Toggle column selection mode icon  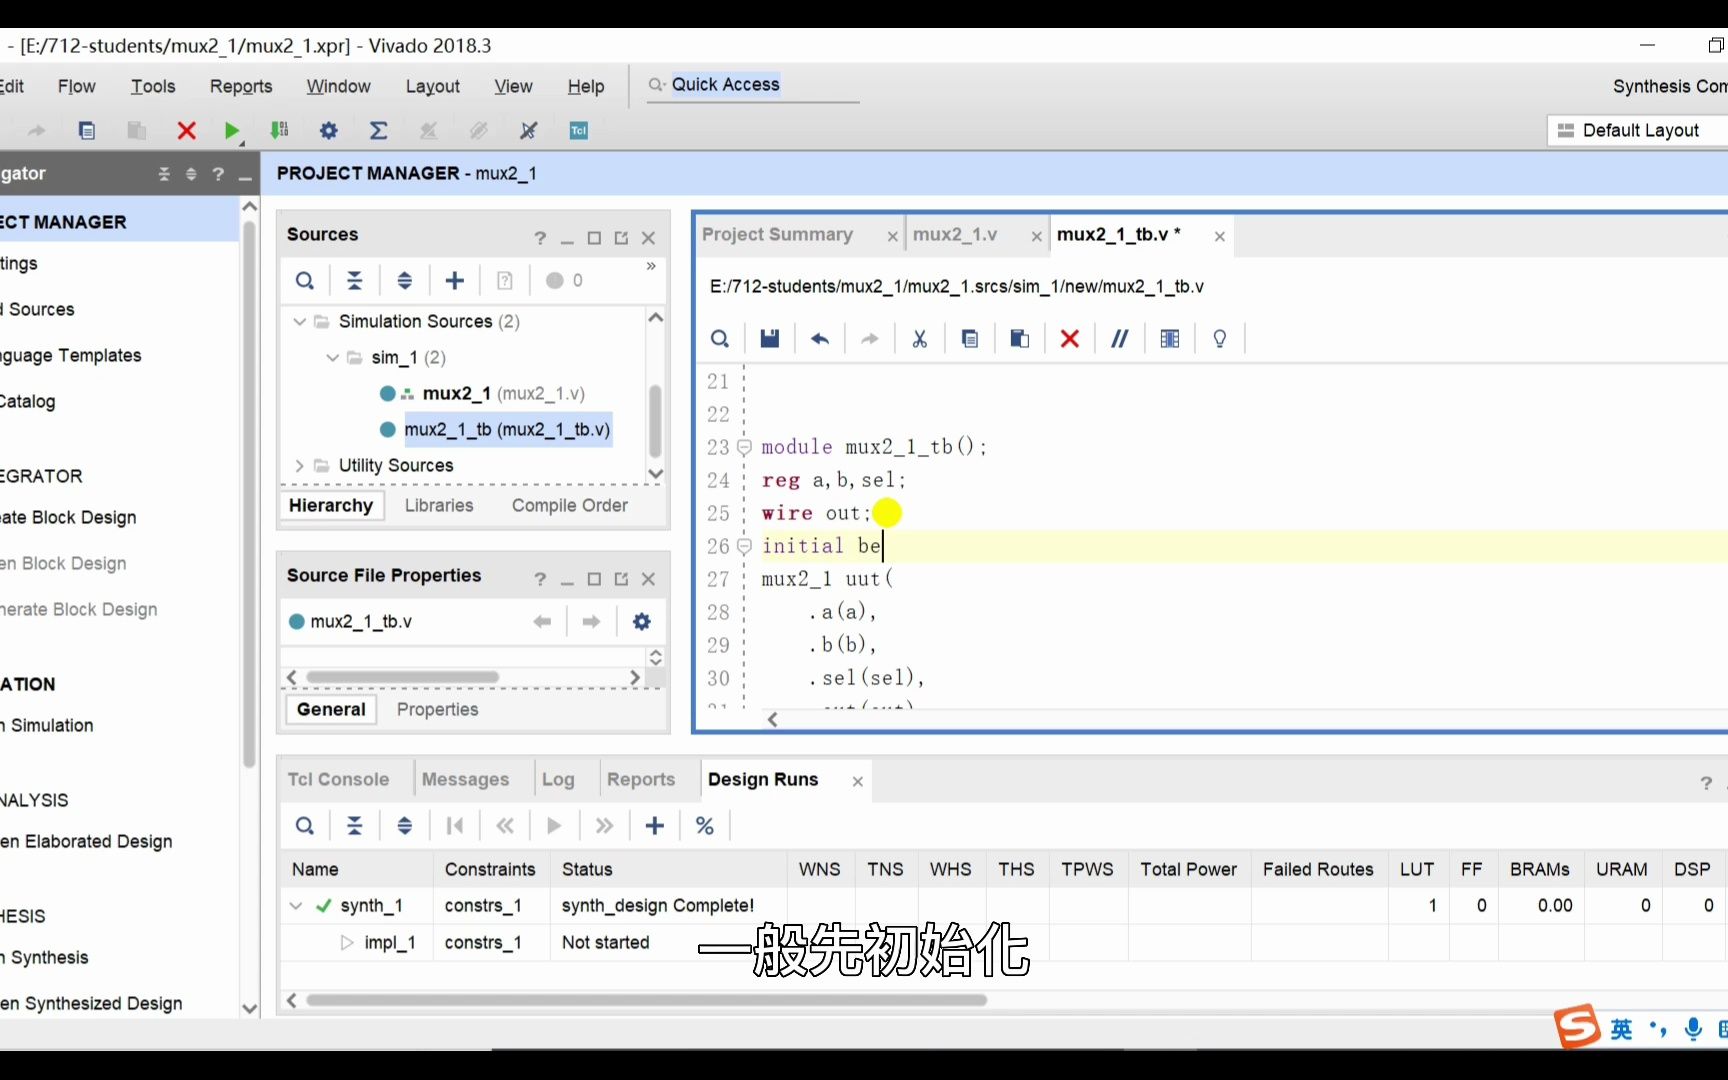tap(1170, 338)
